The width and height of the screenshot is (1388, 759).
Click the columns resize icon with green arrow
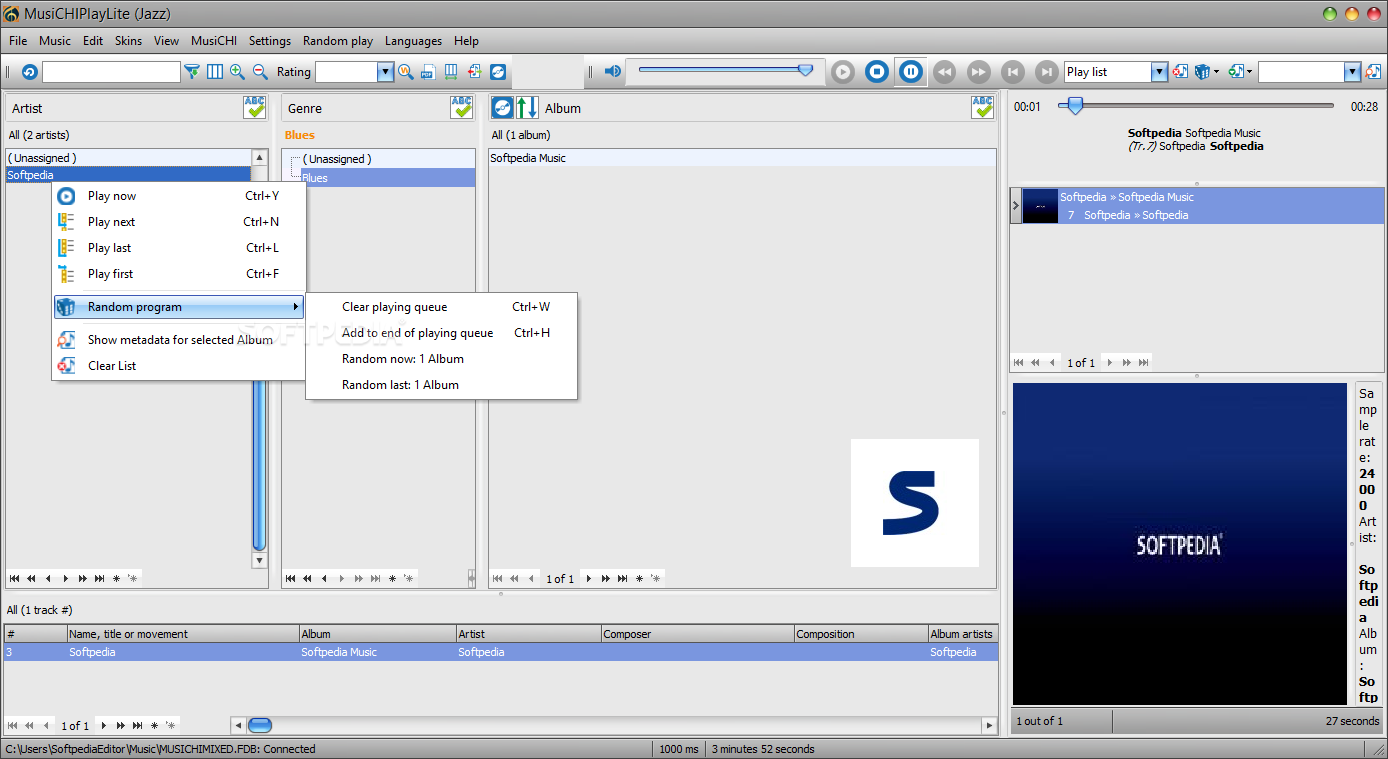451,72
